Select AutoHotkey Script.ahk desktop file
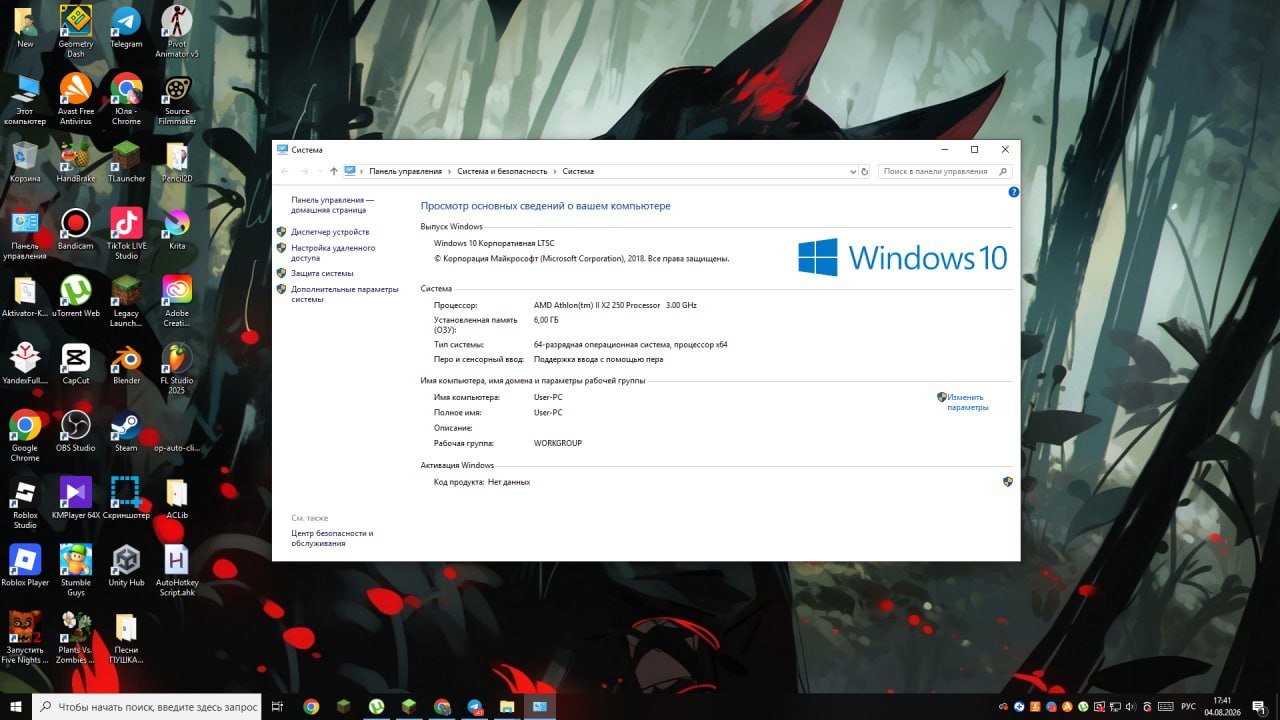This screenshot has width=1280, height=720. (x=177, y=569)
